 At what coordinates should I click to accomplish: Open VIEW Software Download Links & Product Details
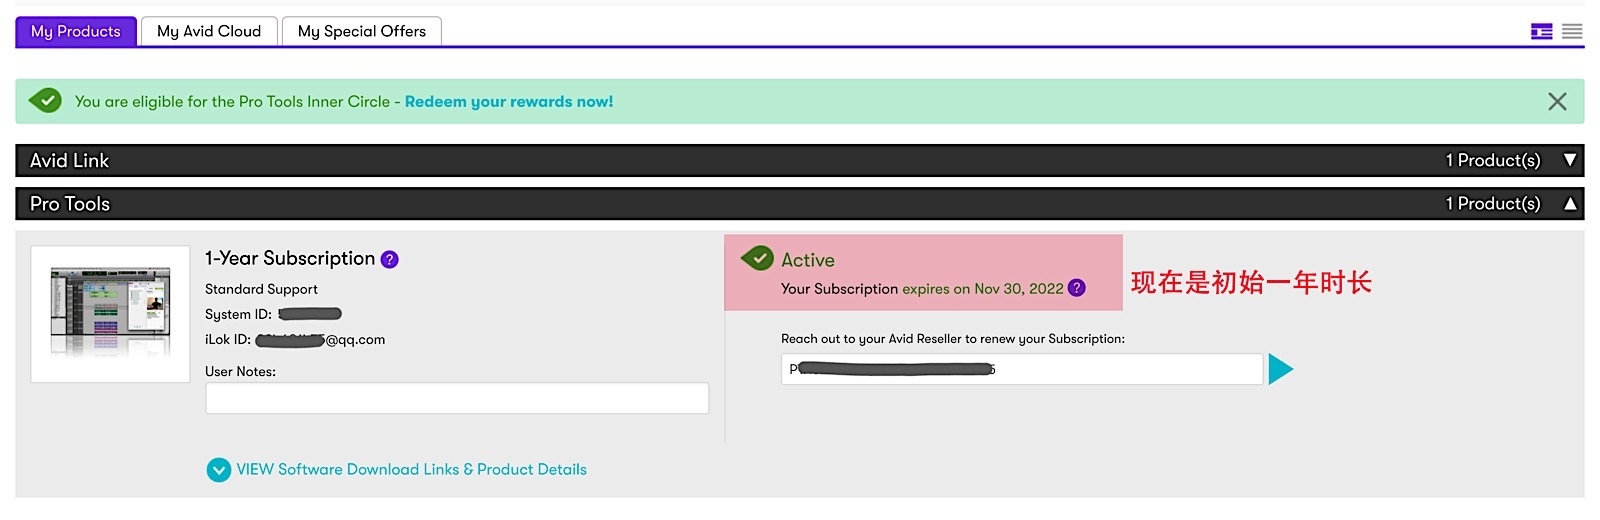[411, 470]
